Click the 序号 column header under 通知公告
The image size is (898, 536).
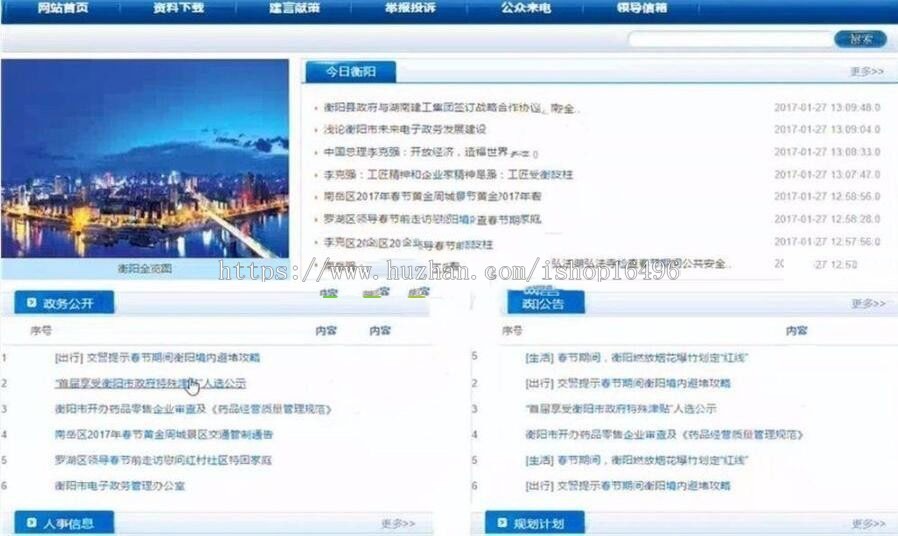512,330
